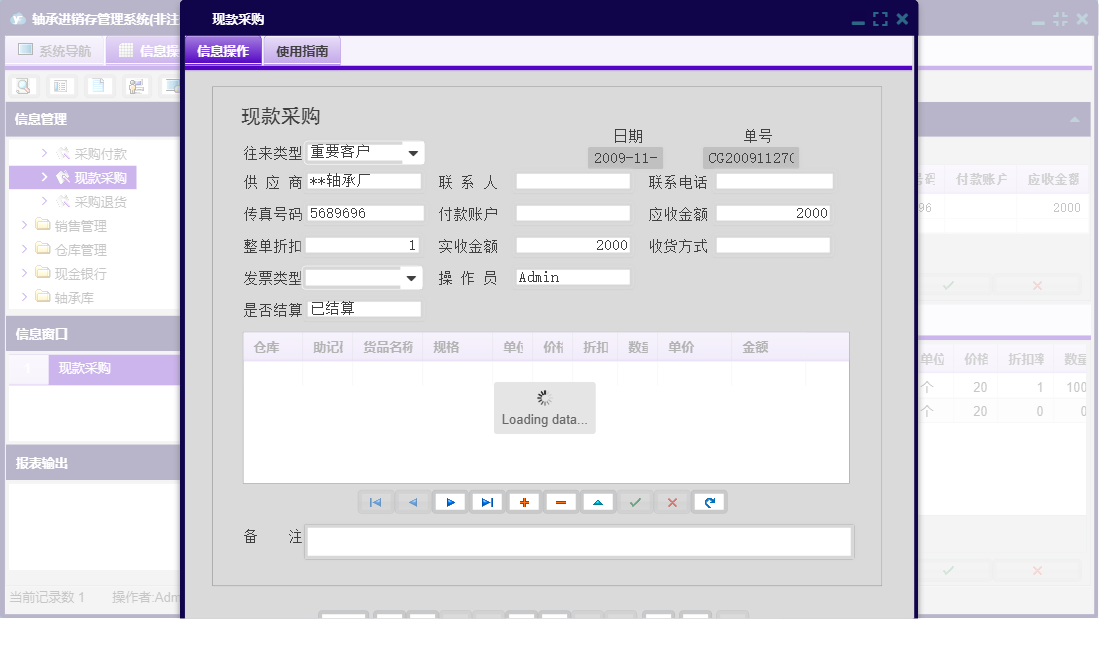Add a new record with the plus icon

tap(524, 502)
